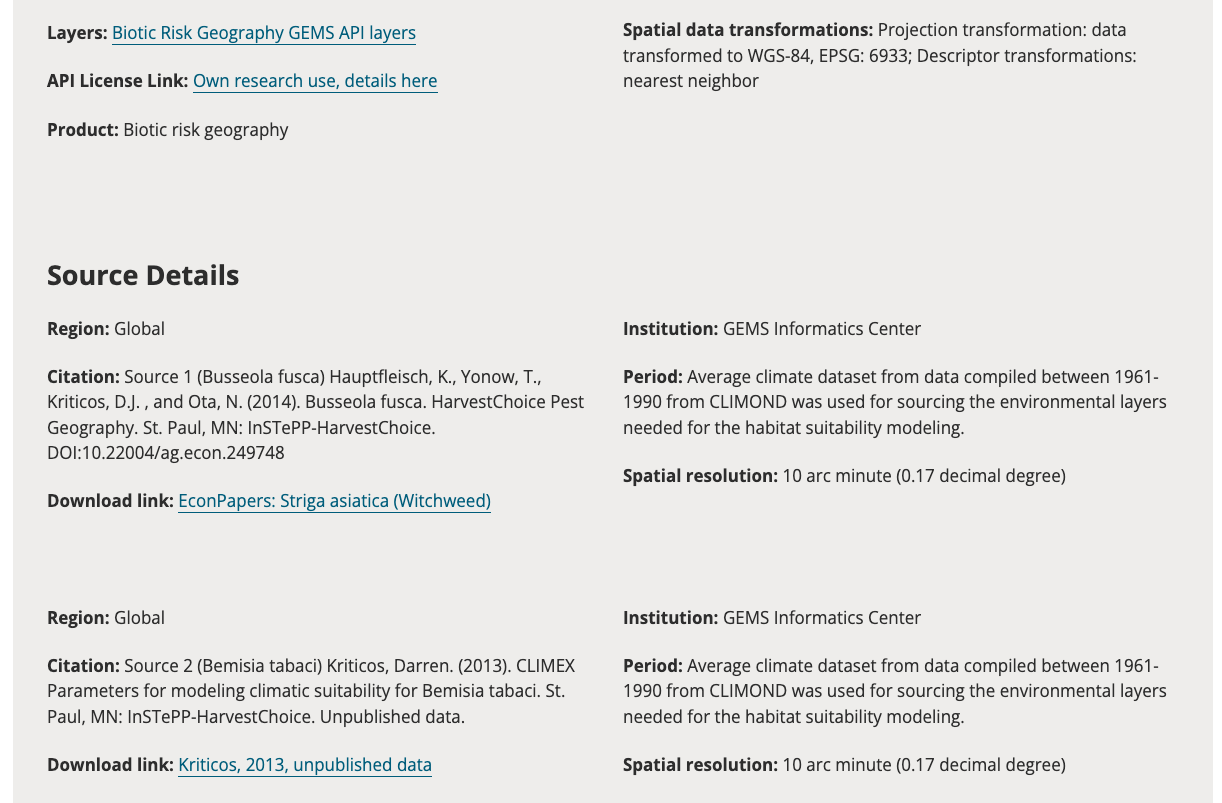Click the second 'Spatial resolution: 10 arc minute' line

pos(843,765)
